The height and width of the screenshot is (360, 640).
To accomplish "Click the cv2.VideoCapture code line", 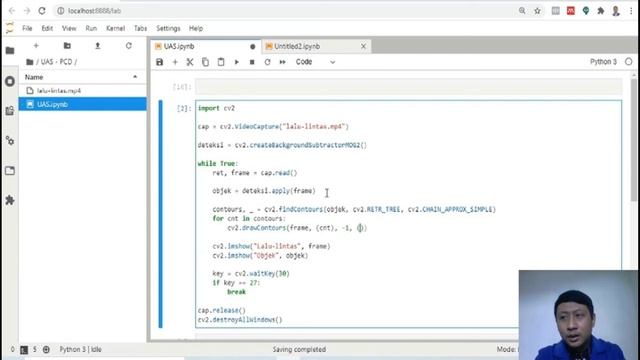I will 273,127.
